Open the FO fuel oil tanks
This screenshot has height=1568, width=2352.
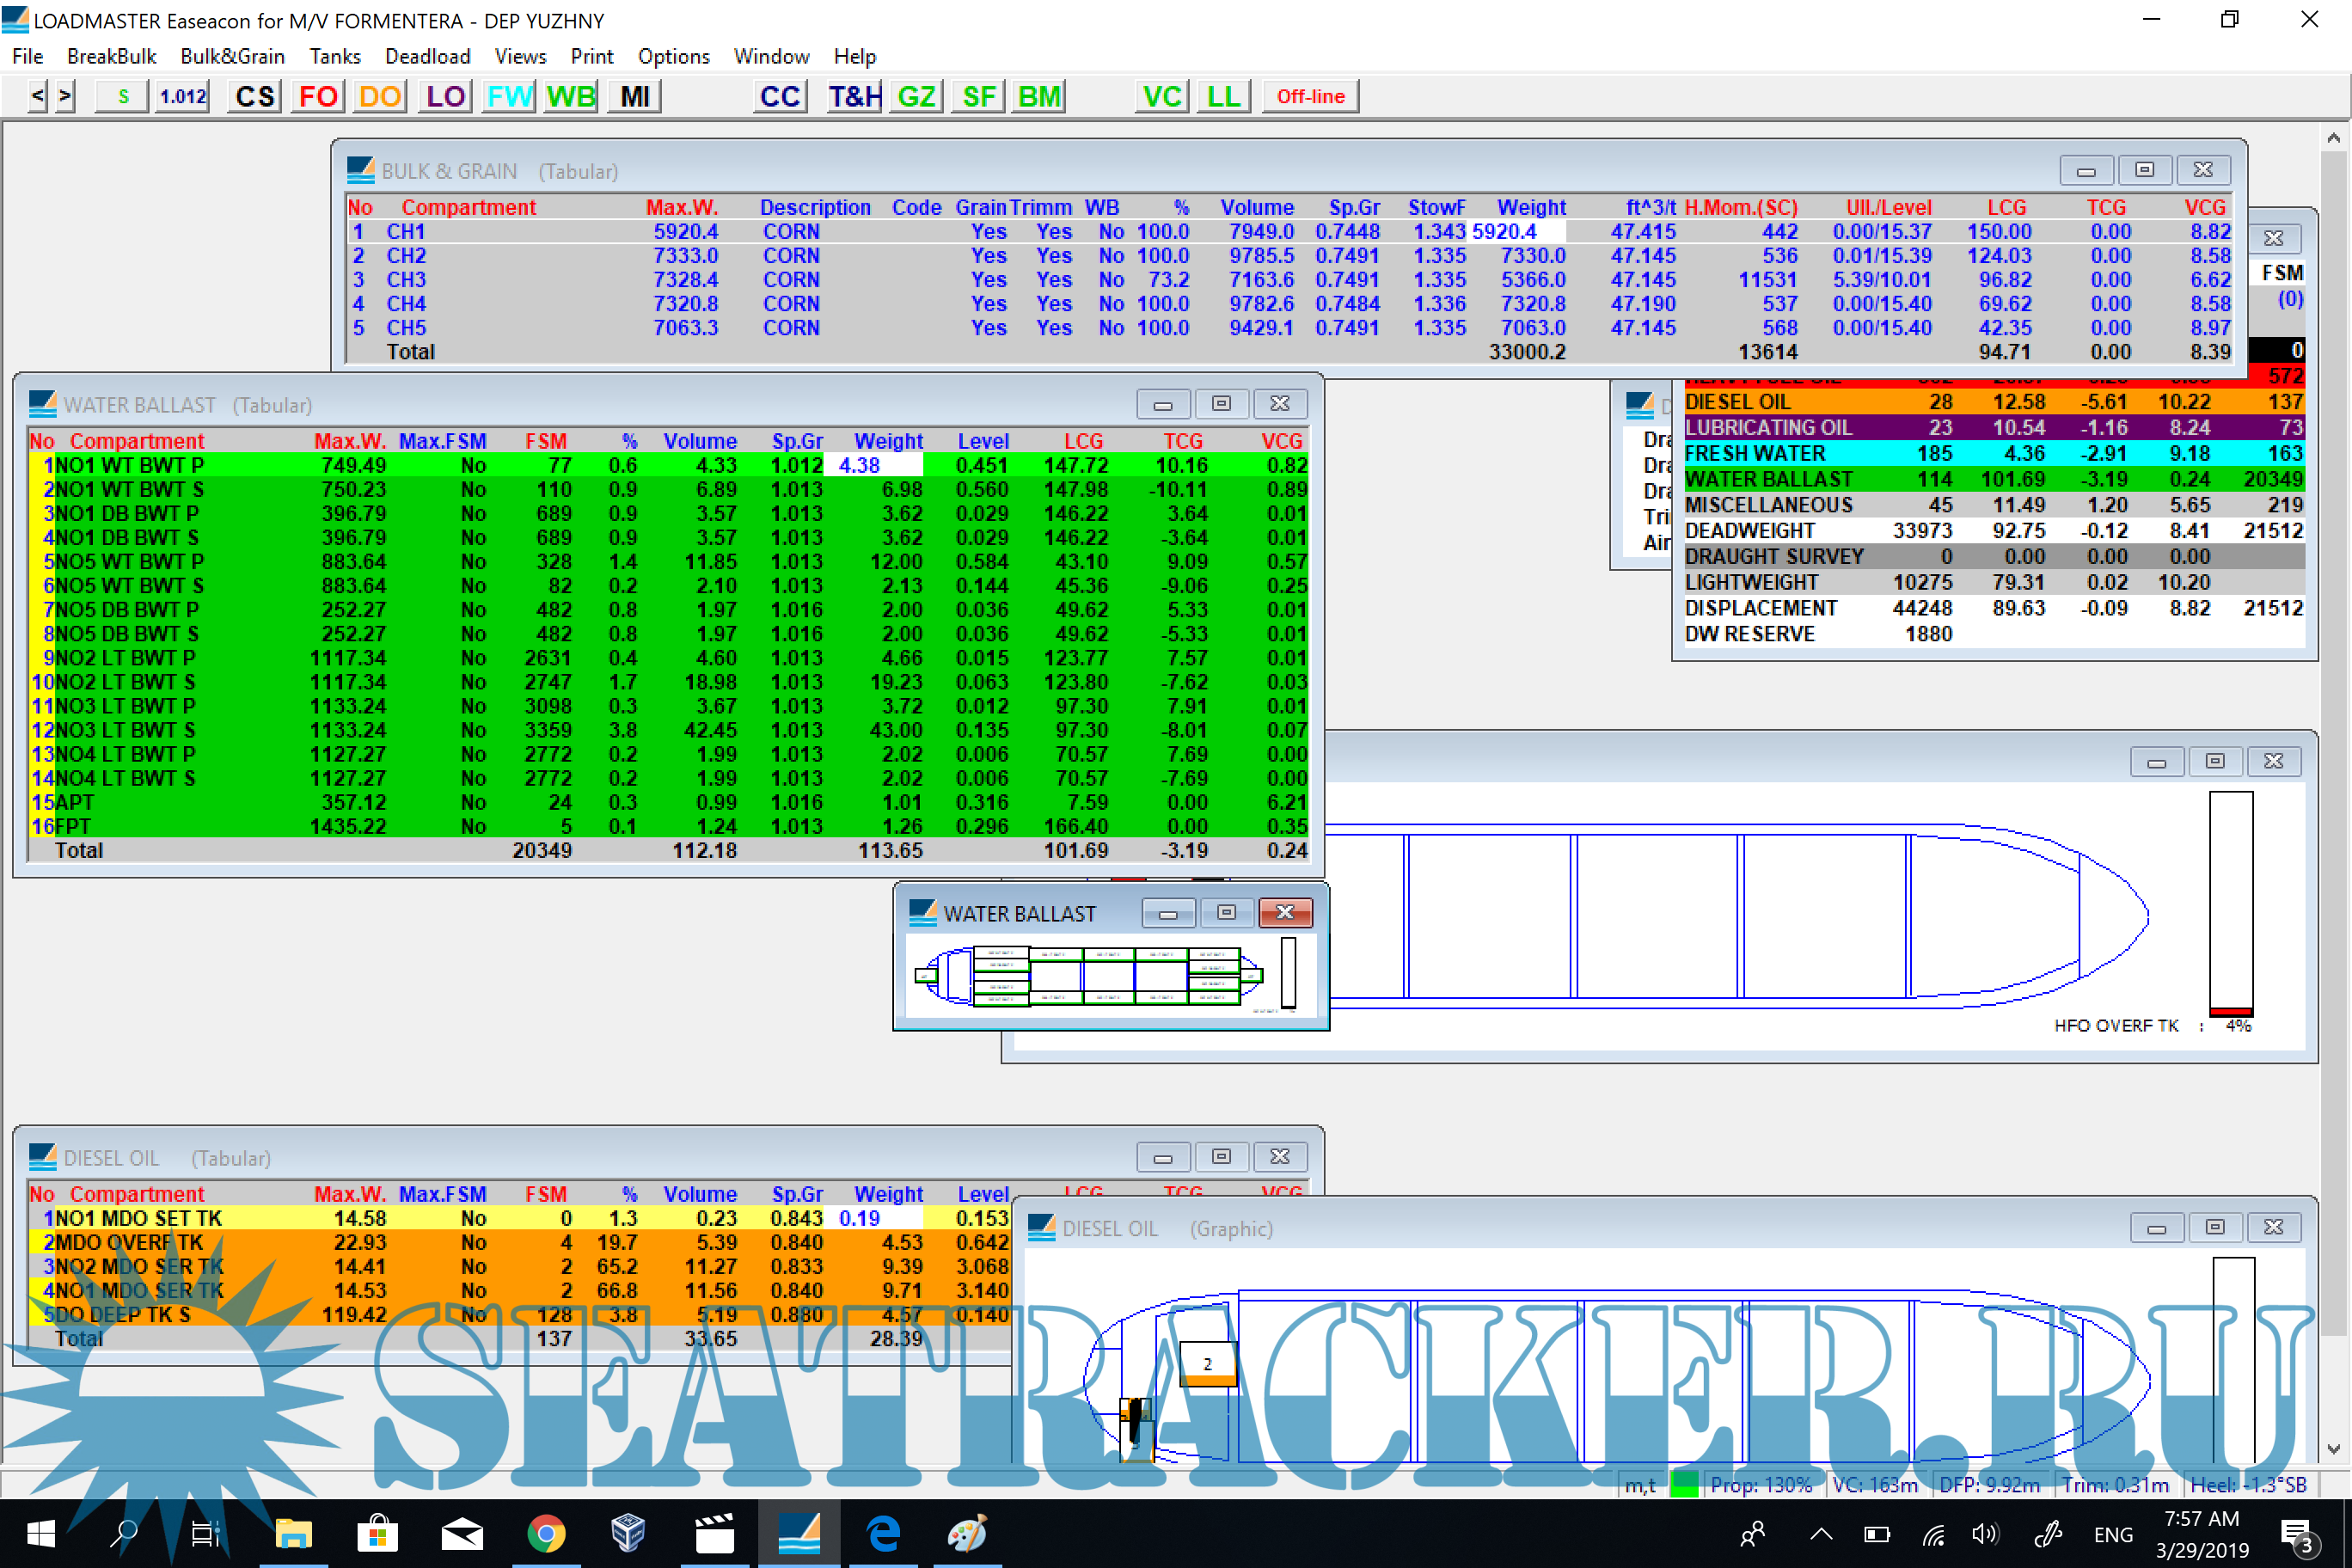click(318, 96)
